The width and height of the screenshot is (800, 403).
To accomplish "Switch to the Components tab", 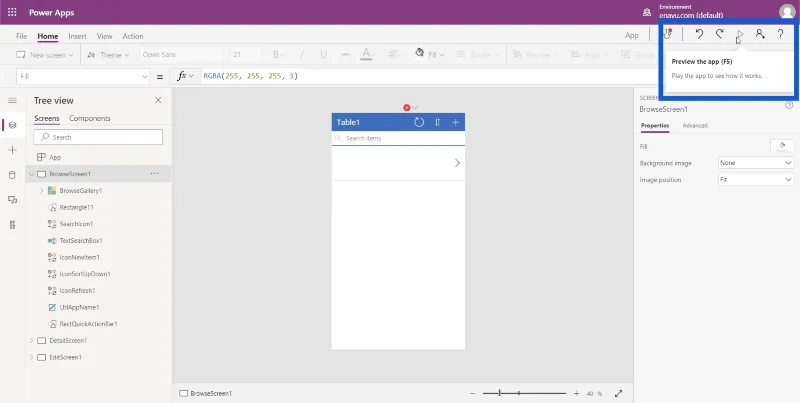I will pyautogui.click(x=90, y=118).
